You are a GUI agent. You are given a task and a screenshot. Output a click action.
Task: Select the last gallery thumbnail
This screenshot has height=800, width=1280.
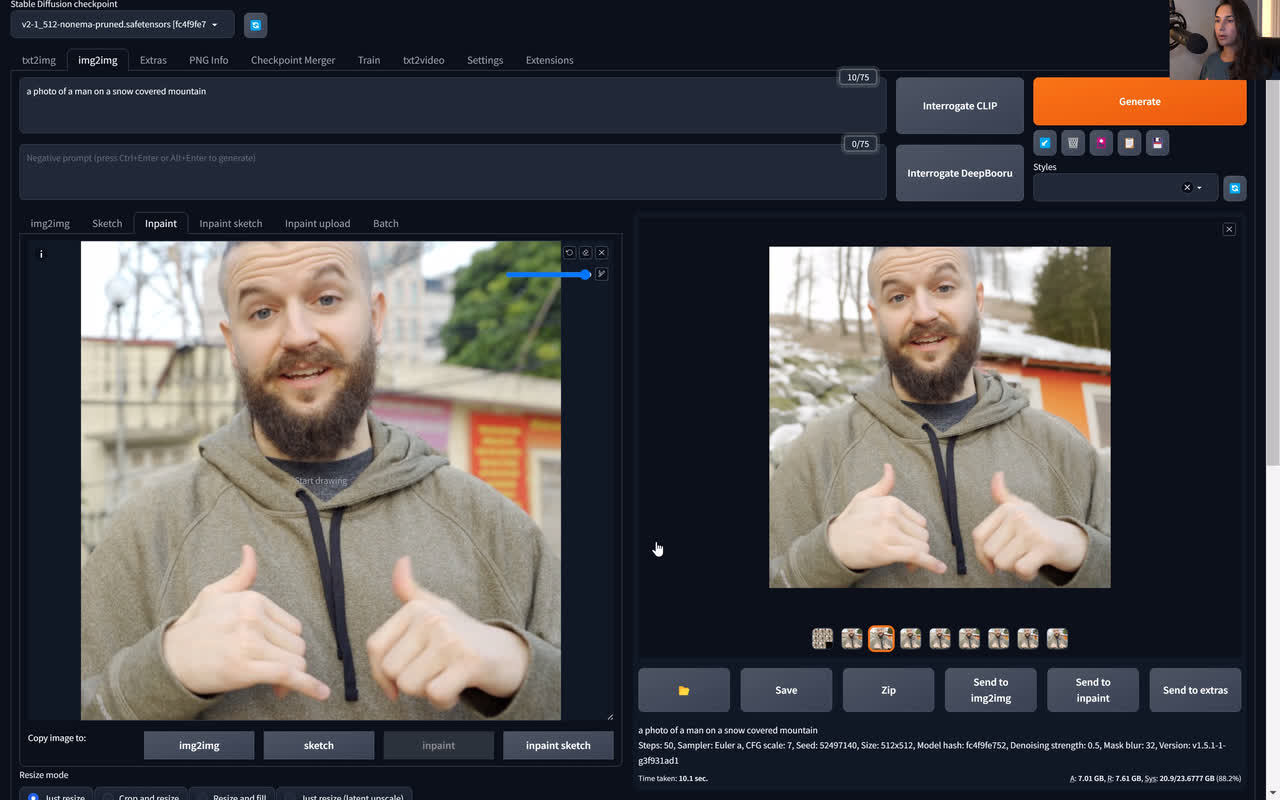[x=1057, y=638]
